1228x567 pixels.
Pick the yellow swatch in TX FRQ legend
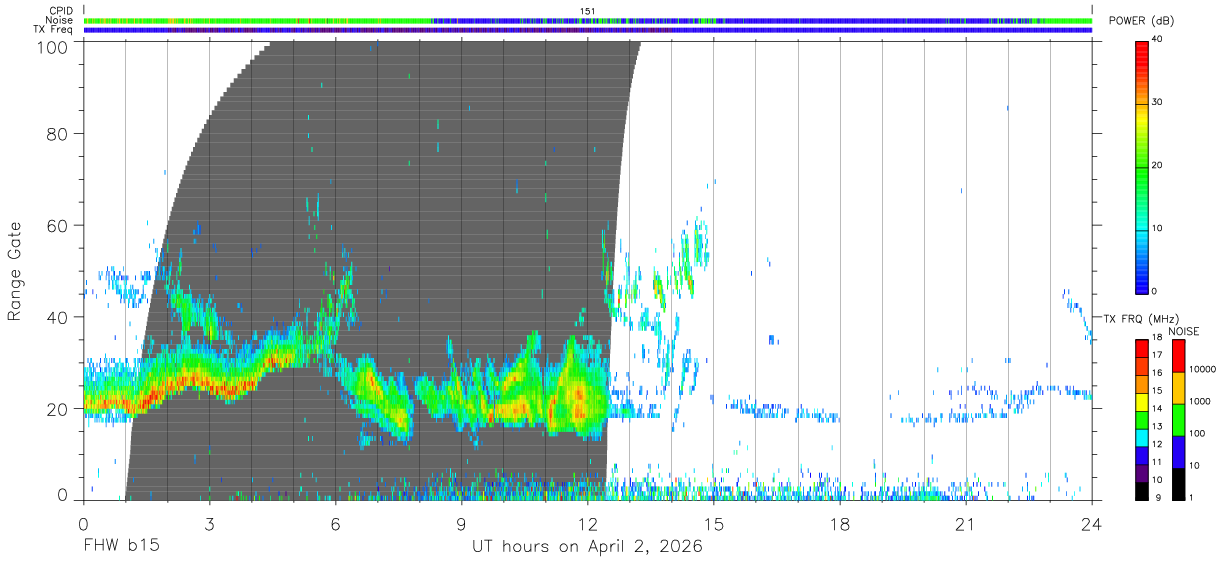coord(1141,400)
